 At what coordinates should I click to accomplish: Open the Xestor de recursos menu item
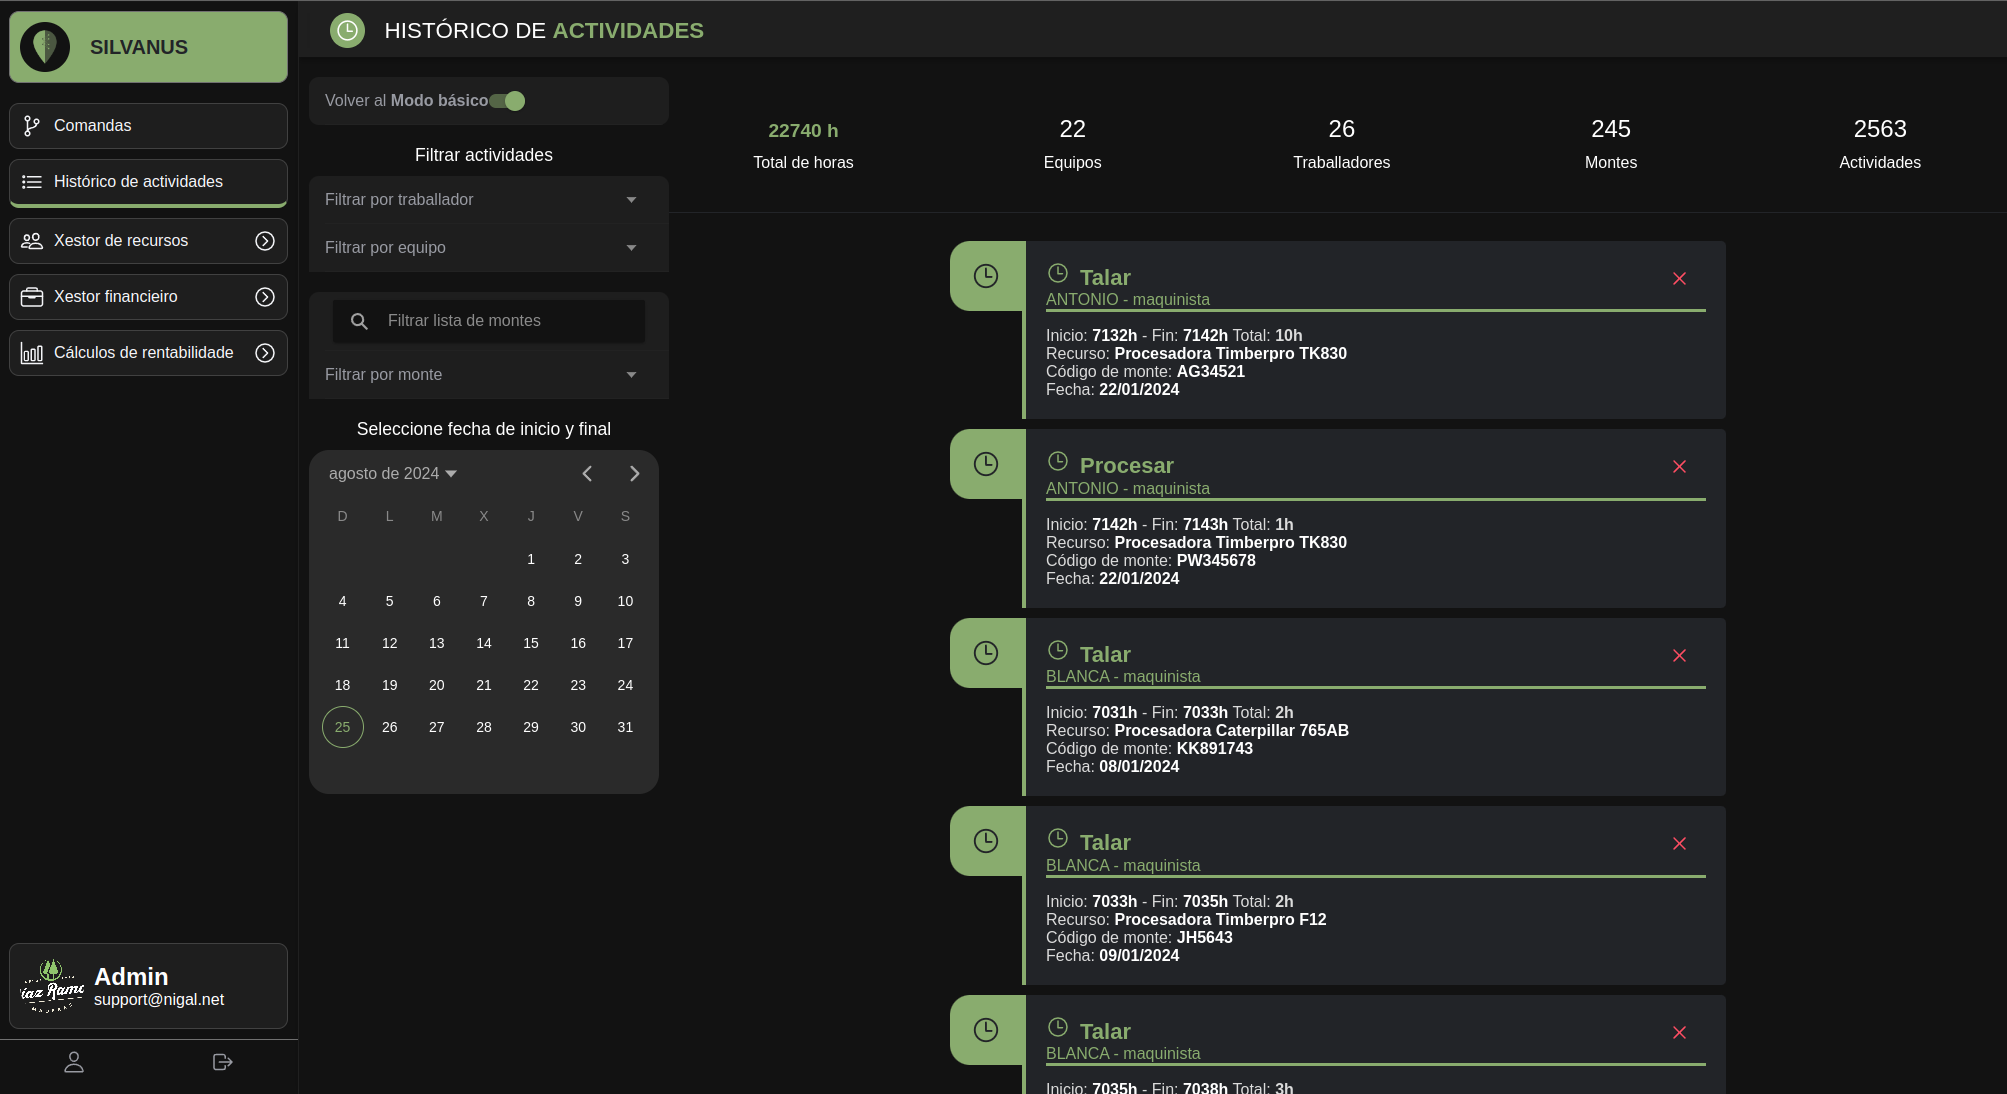[148, 241]
